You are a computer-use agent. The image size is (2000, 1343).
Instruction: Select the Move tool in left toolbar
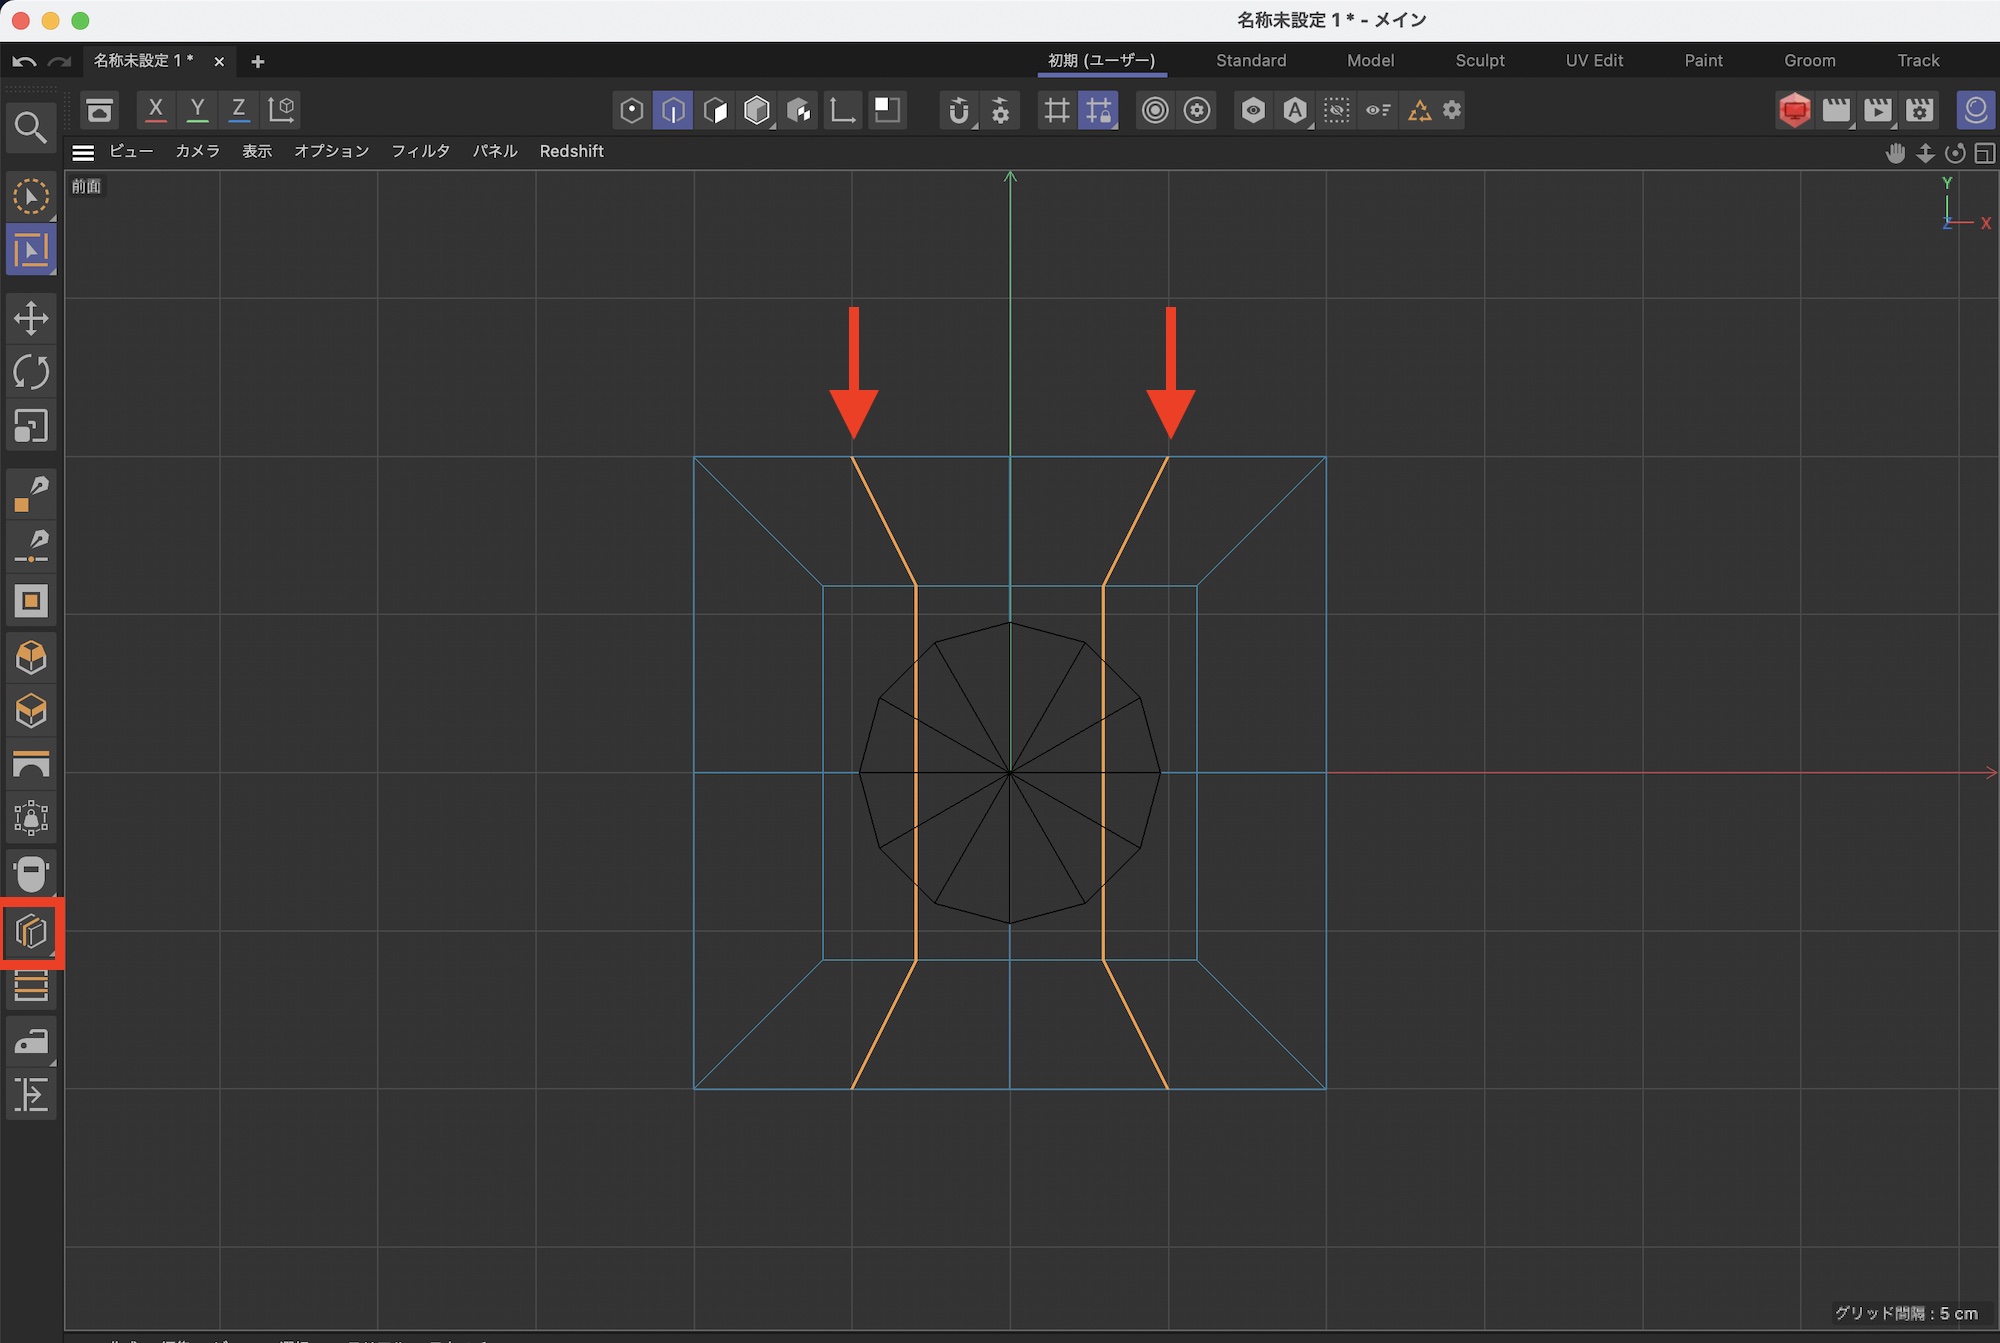(31, 319)
